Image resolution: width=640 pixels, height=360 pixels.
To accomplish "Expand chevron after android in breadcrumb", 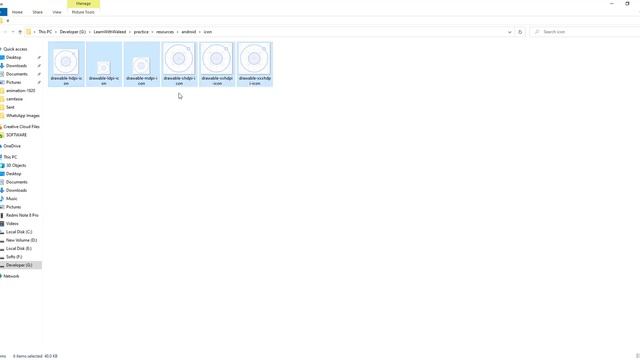I will click(x=200, y=32).
